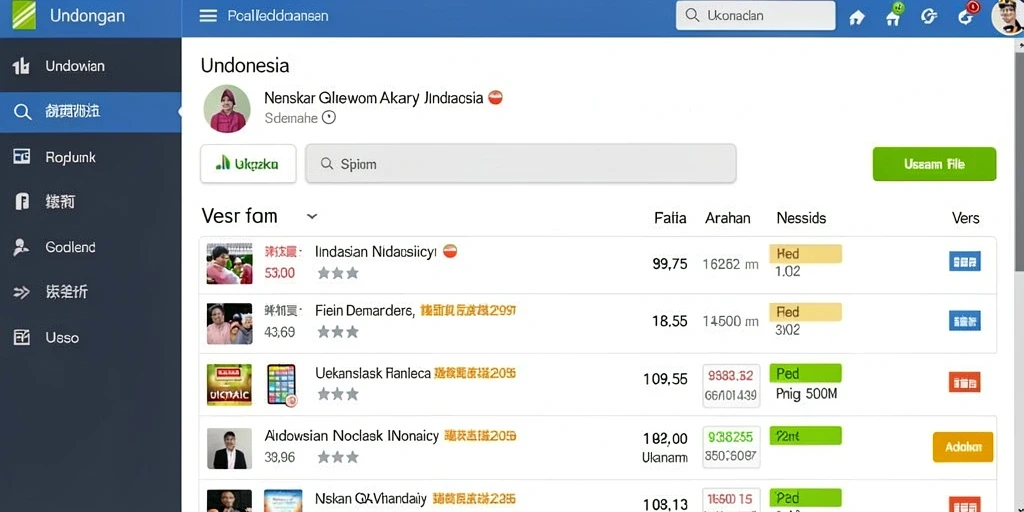Click red action icon on Uekanslask row

(965, 381)
